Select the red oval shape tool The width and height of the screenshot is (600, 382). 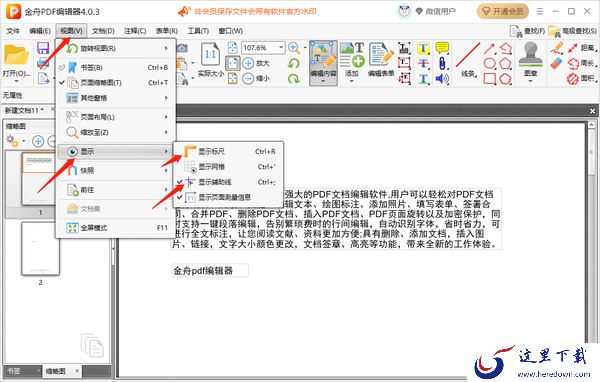pos(490,63)
